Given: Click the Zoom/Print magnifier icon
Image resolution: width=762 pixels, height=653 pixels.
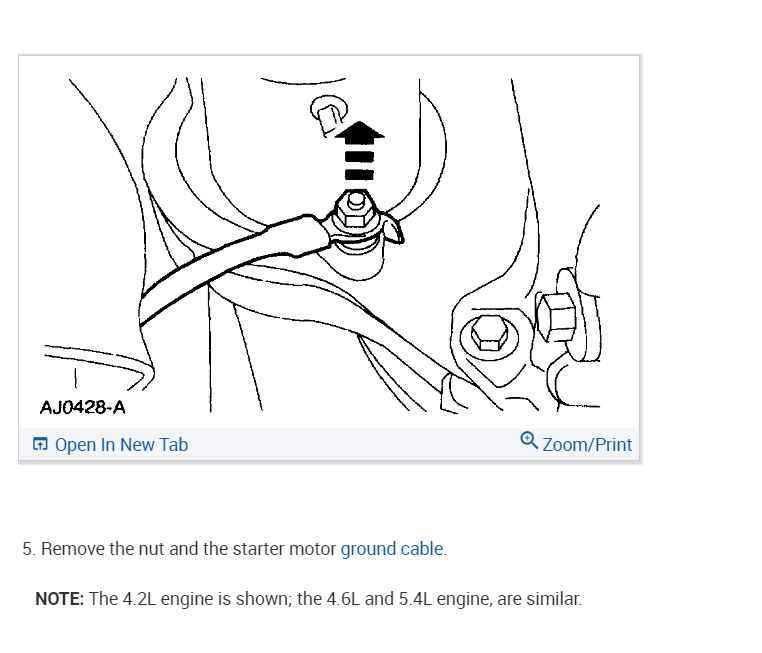Looking at the screenshot, I should coord(529,440).
